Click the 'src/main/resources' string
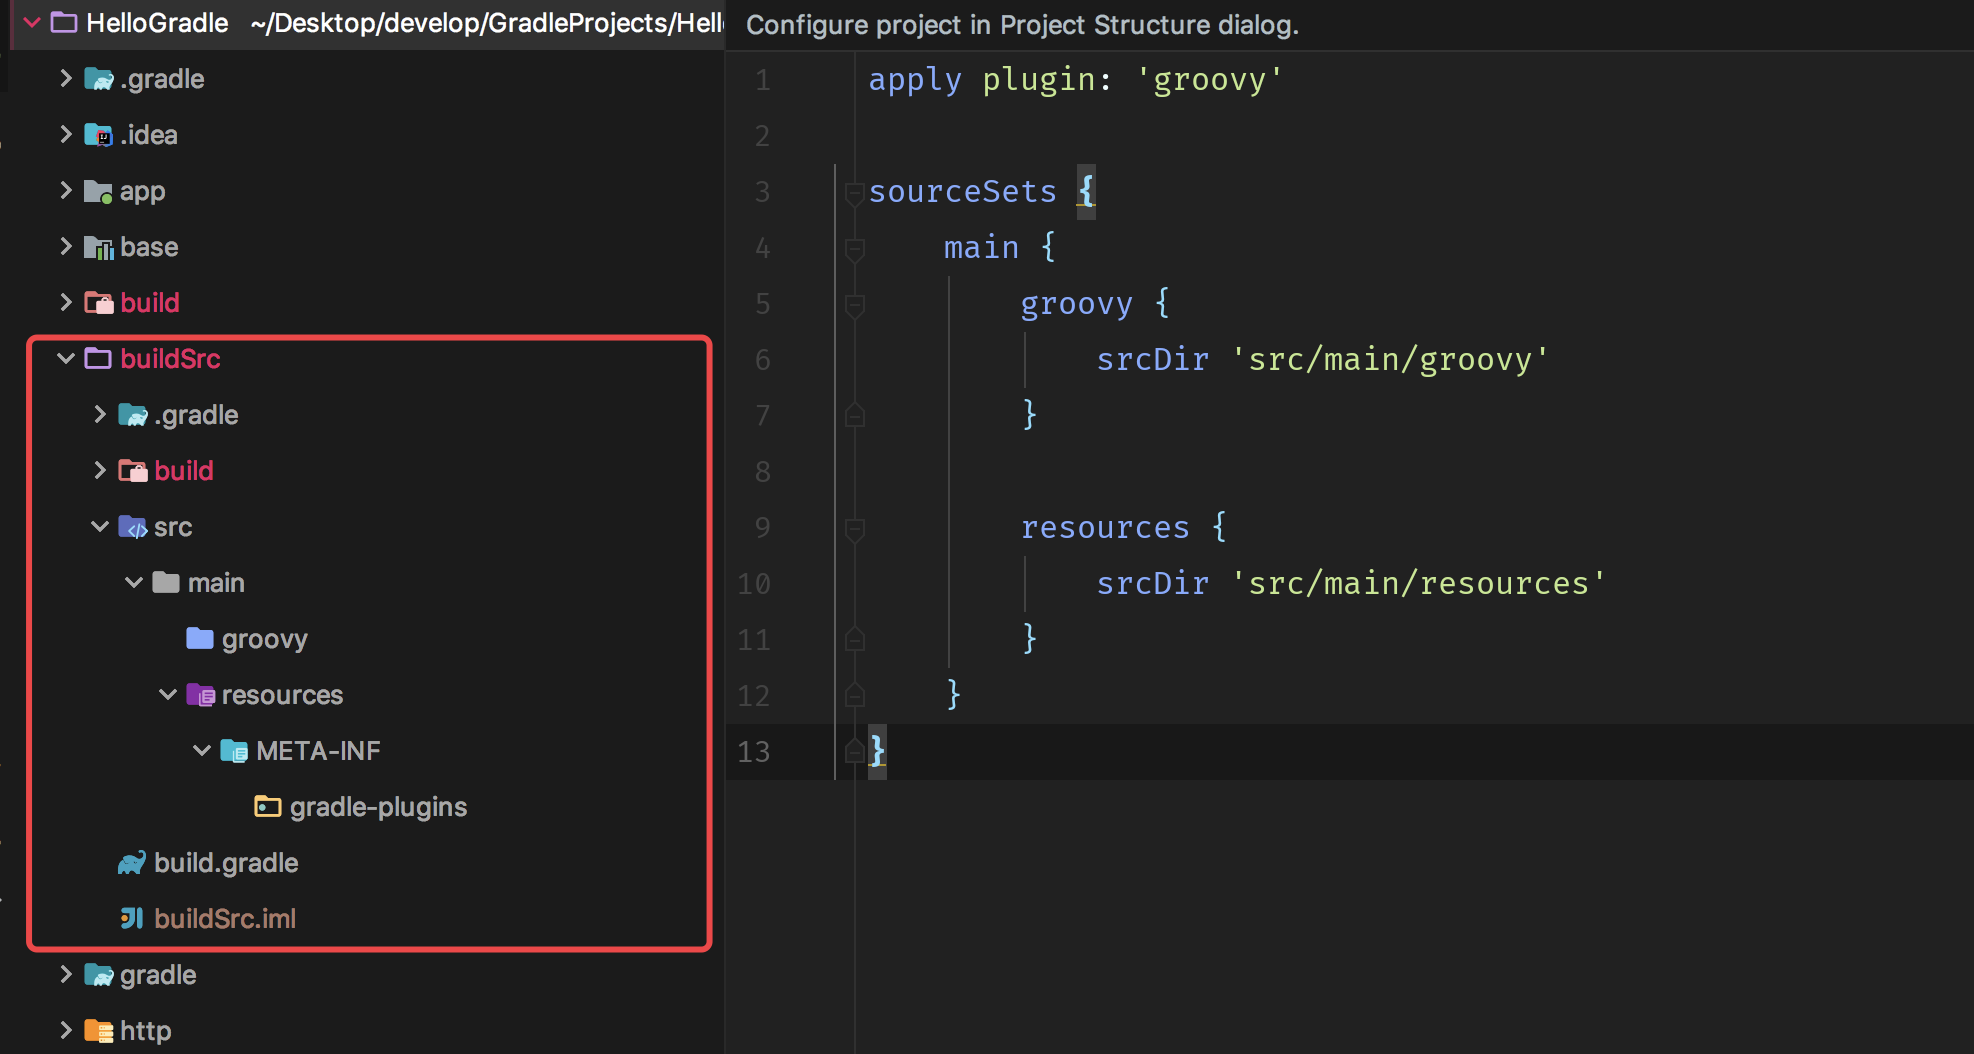The height and width of the screenshot is (1054, 1974). [1418, 583]
